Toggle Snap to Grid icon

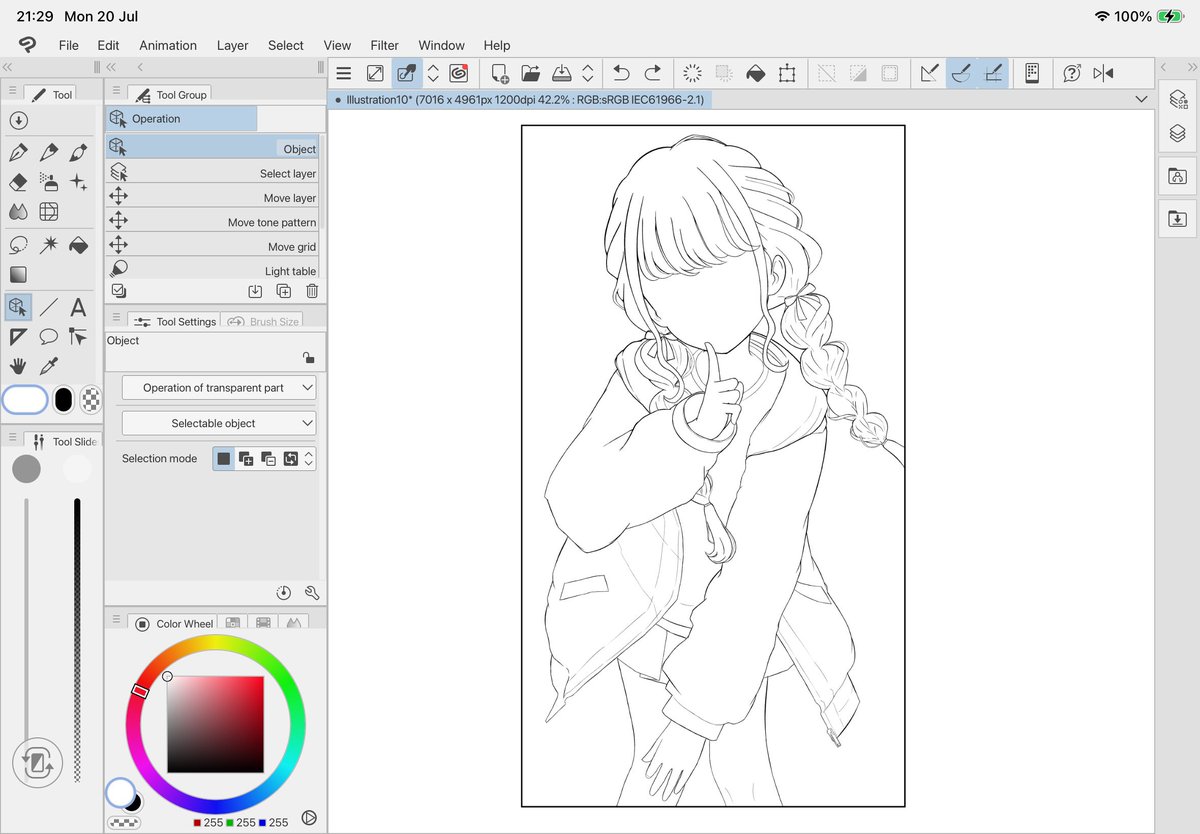tap(994, 73)
